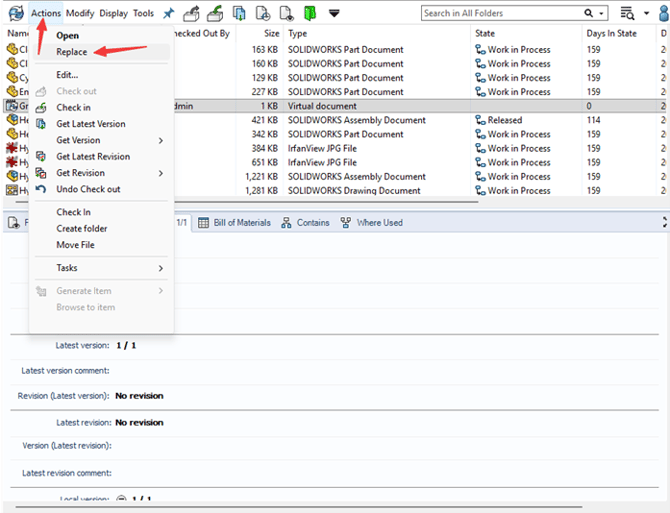Viewport: 670px width, 513px height.
Task: Click the Change State toolbar icon
Action: (x=262, y=13)
